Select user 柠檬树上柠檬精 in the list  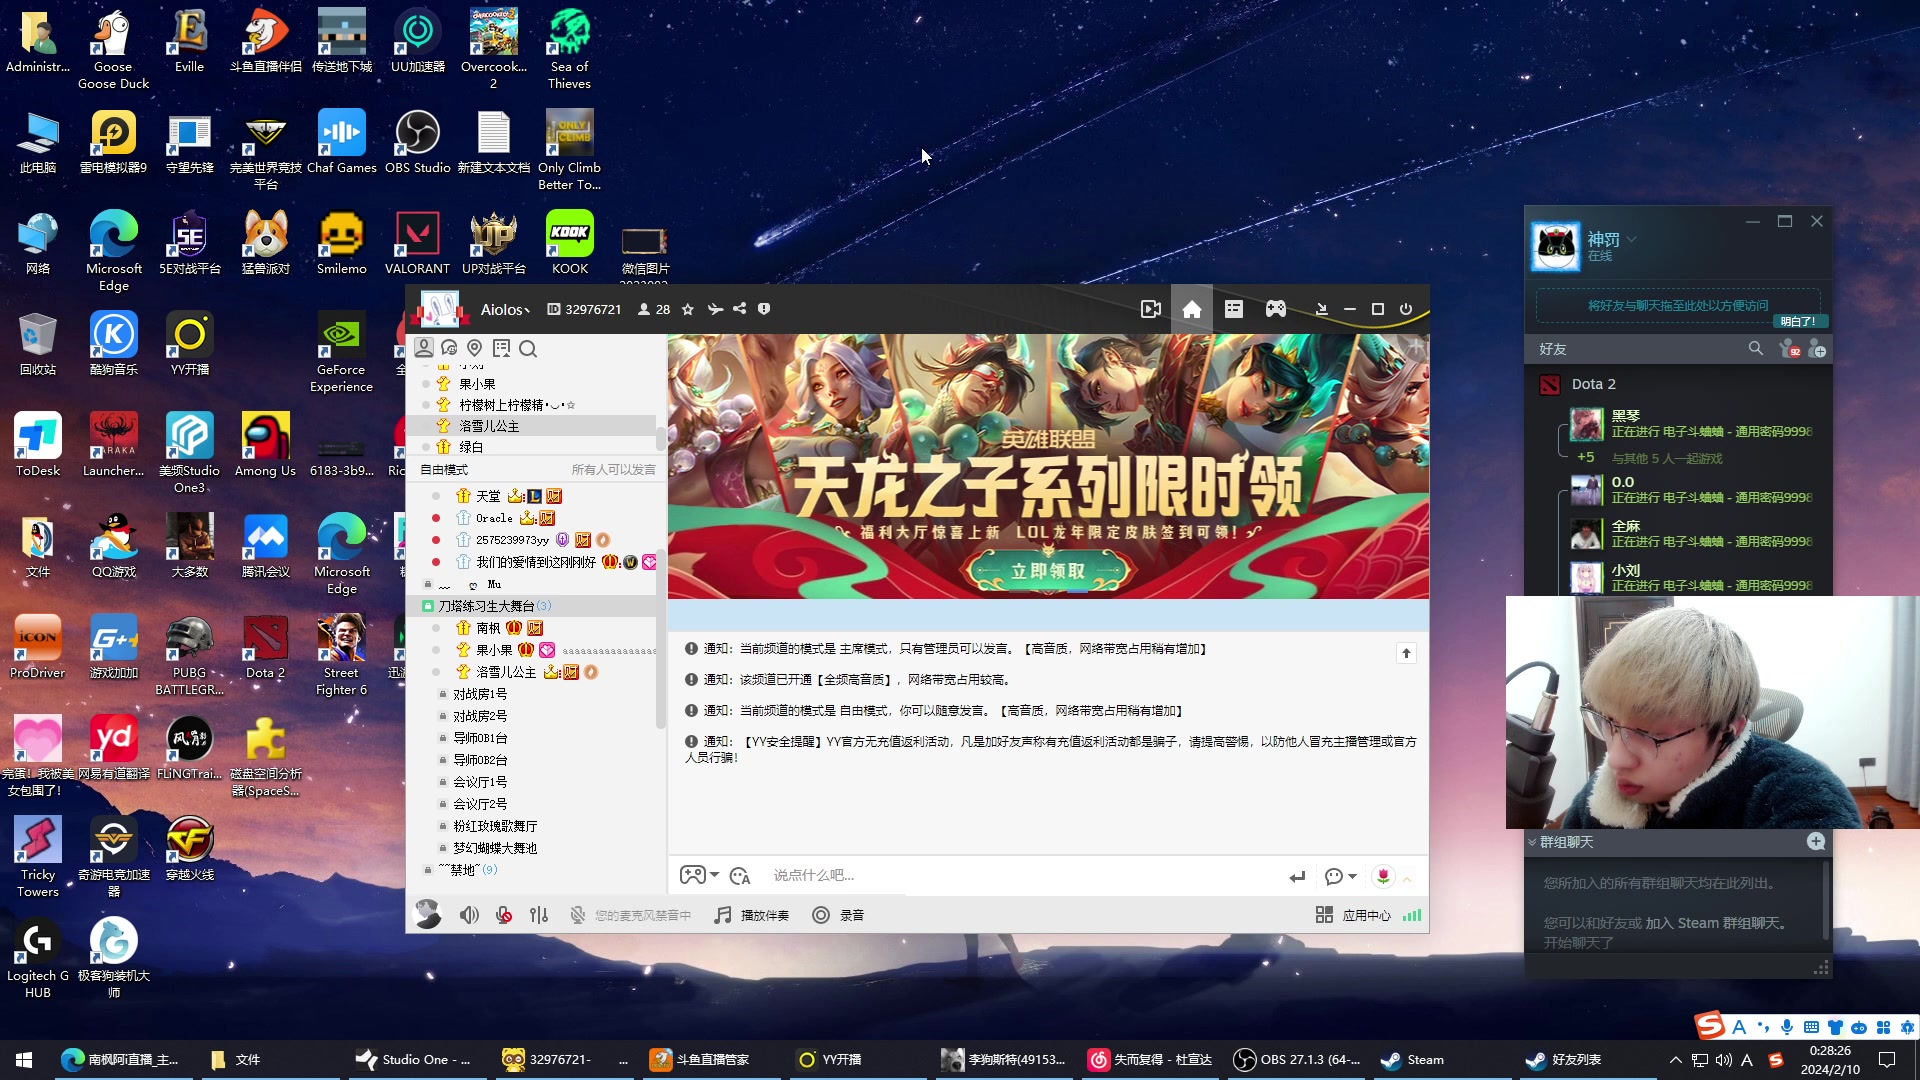pos(517,405)
